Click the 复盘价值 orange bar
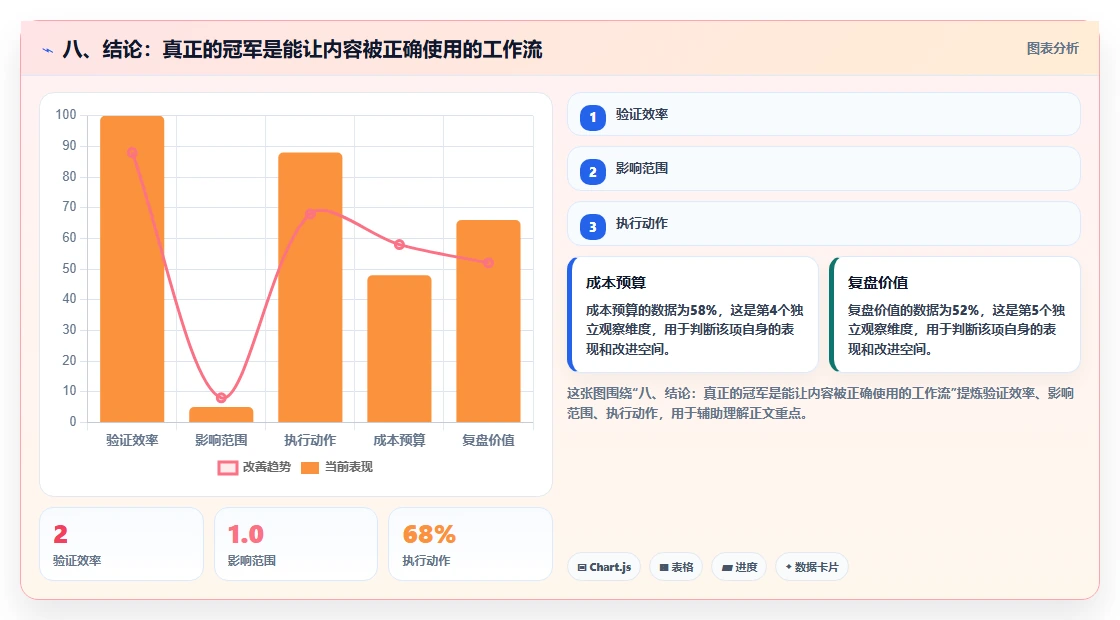 pyautogui.click(x=489, y=321)
